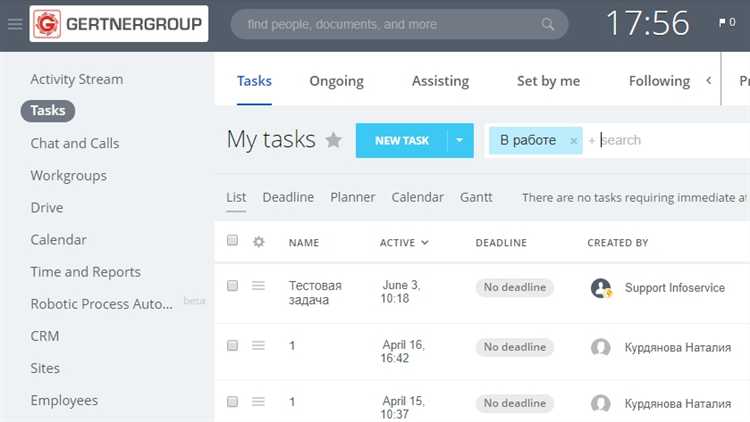Click the Gertner Group logo
750x422 pixels.
[x=118, y=24]
